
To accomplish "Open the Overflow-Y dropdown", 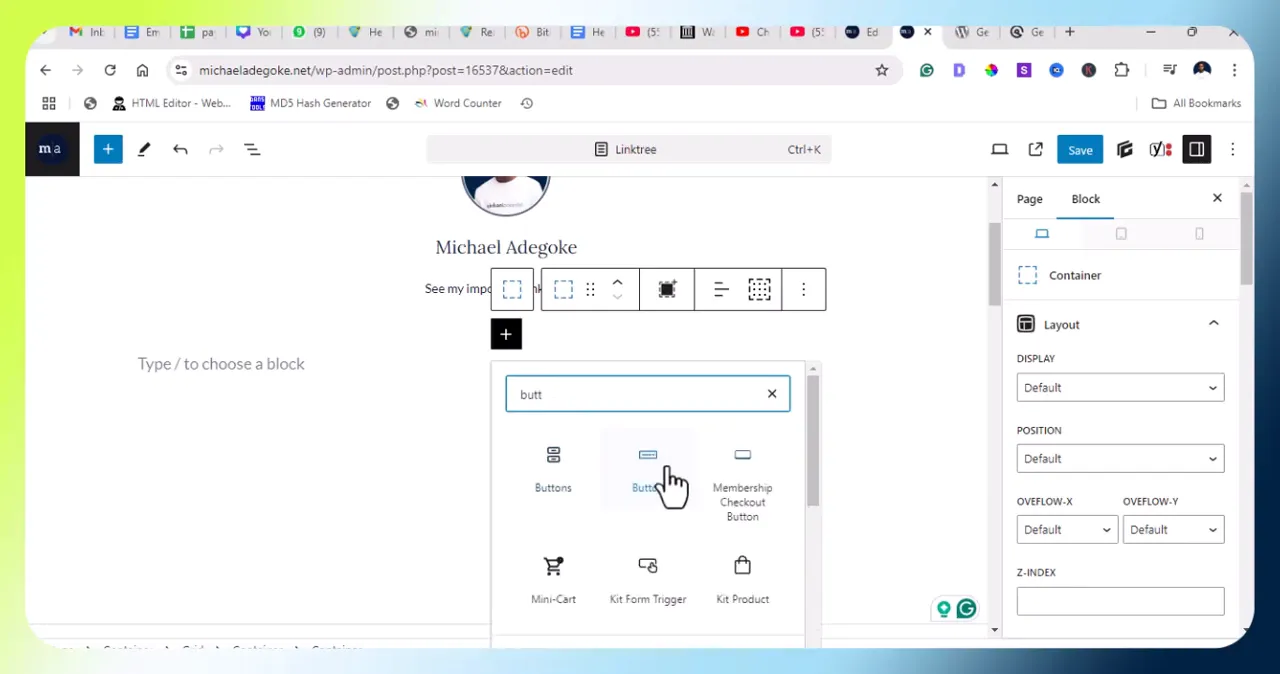I will (1173, 530).
